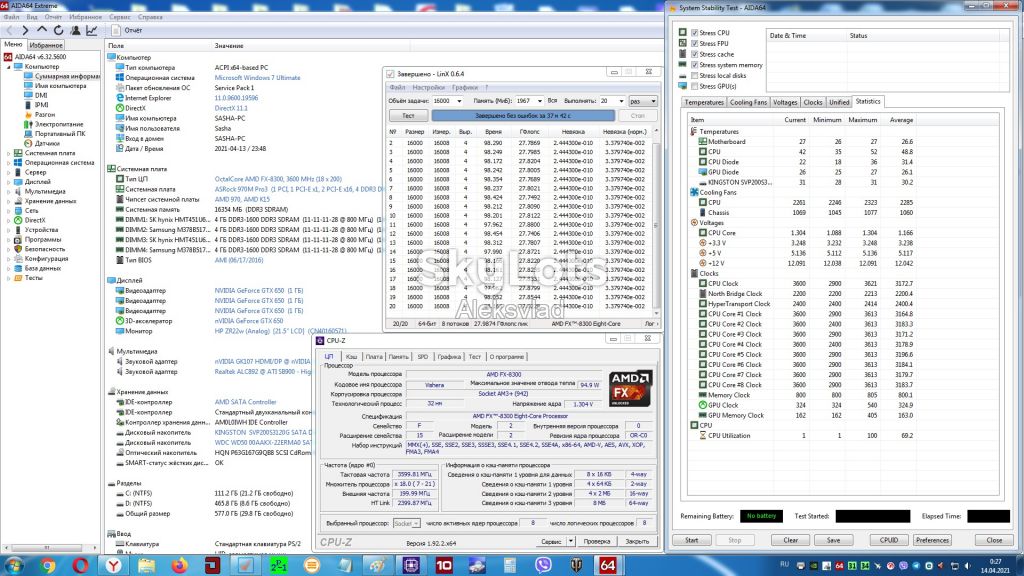
Task: Open Viber from the taskbar
Action: [543, 565]
